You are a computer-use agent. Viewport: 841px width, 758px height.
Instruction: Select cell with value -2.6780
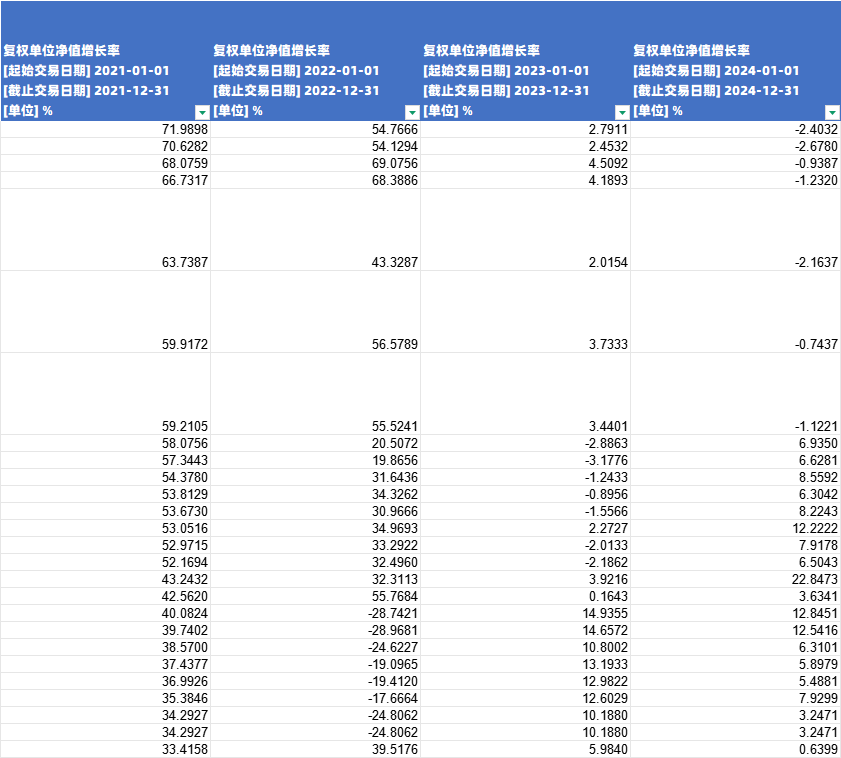click(x=735, y=146)
